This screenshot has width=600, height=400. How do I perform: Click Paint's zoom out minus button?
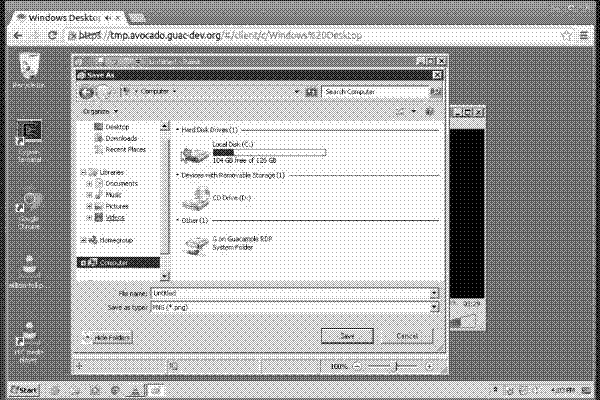pos(357,366)
